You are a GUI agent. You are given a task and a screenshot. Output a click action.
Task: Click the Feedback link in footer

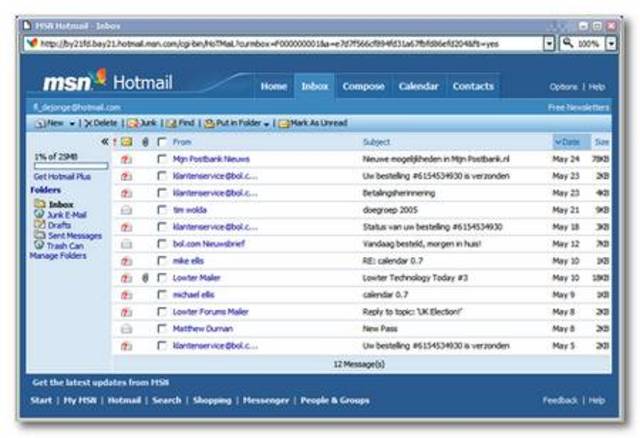pyautogui.click(x=560, y=400)
